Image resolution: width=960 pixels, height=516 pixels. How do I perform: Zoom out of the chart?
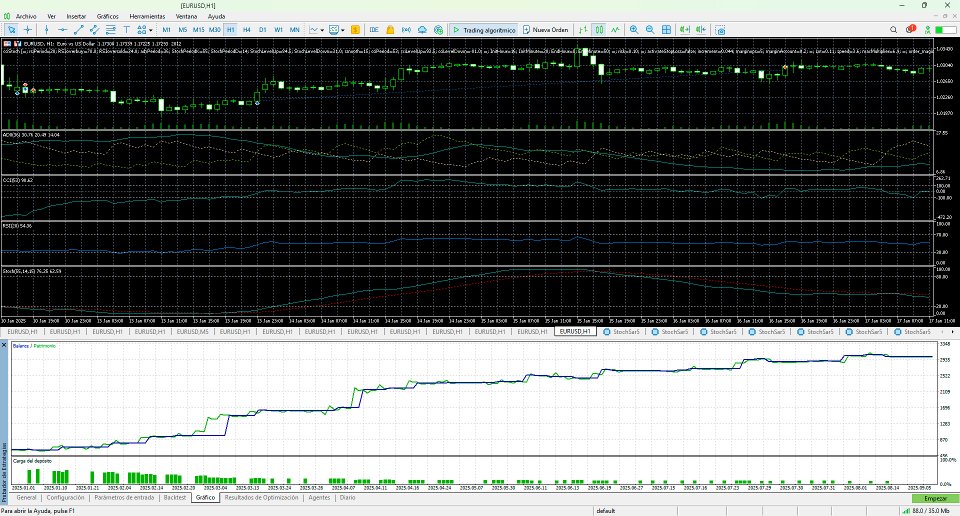pos(650,30)
